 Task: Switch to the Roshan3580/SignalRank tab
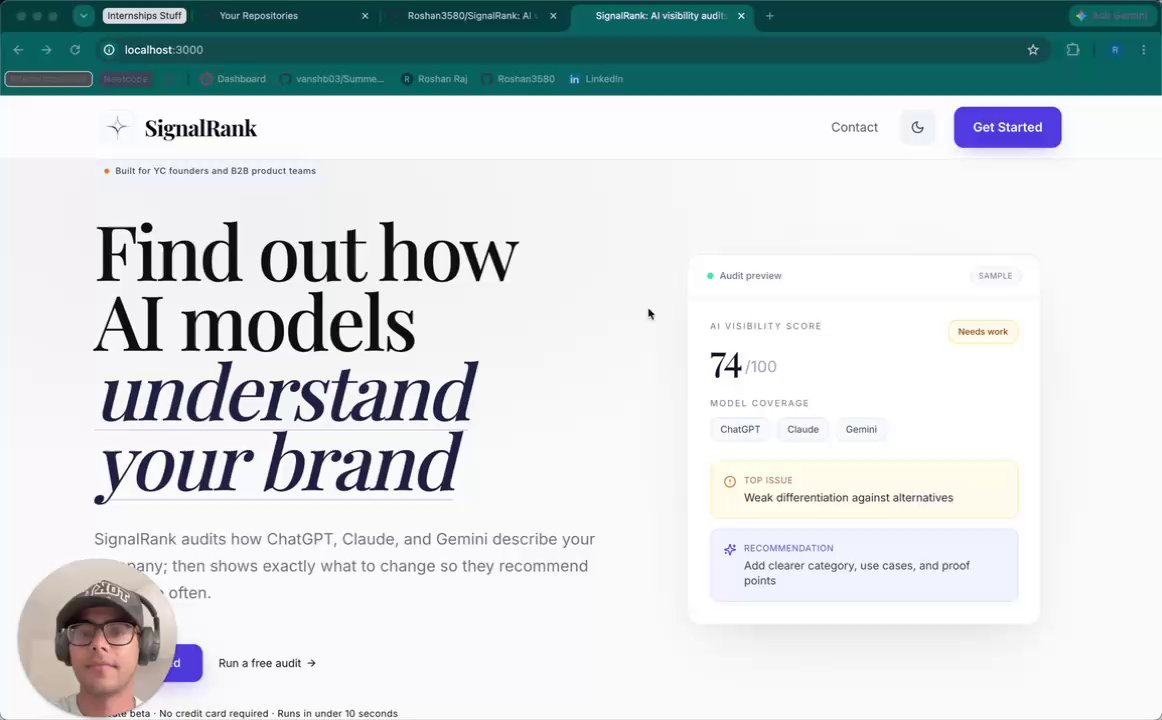473,16
